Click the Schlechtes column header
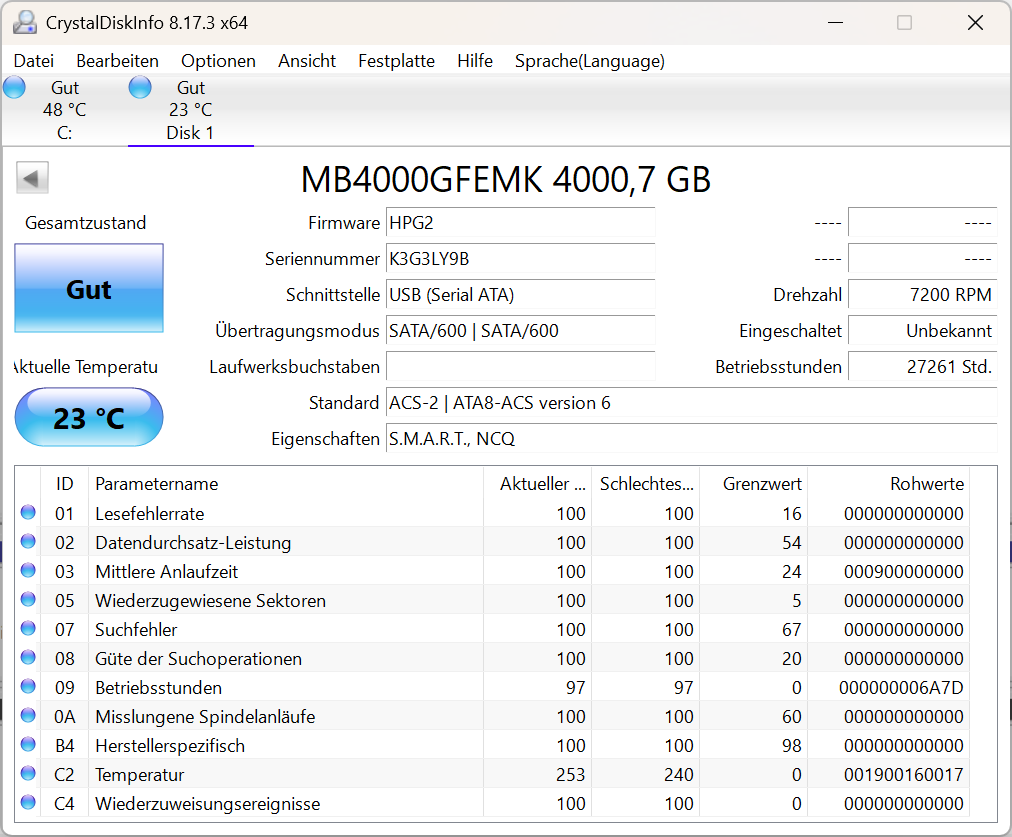Screen dimensions: 1012x837 click(645, 483)
